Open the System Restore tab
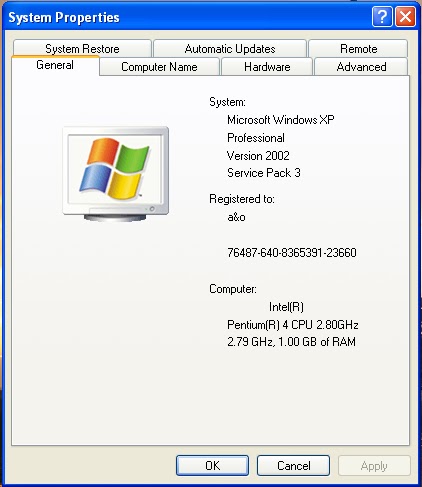Image resolution: width=422 pixels, height=487 pixels. coord(82,48)
